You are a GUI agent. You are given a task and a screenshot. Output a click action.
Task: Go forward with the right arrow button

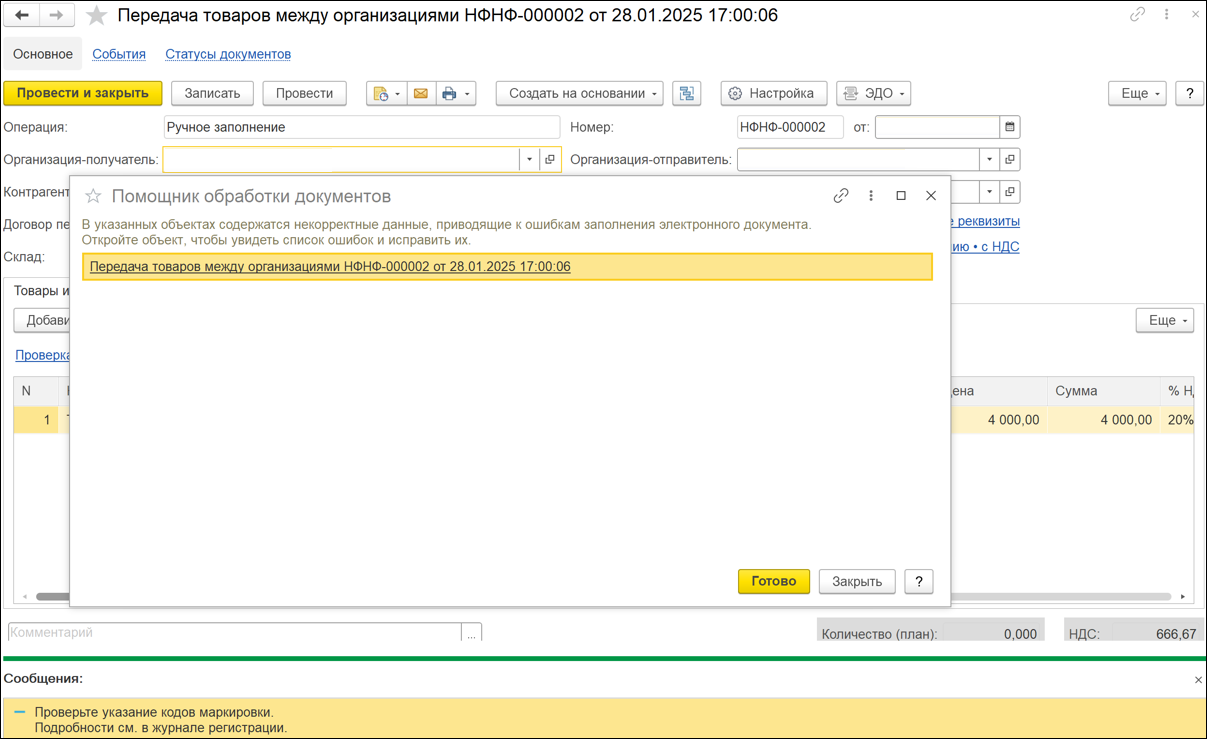[56, 15]
